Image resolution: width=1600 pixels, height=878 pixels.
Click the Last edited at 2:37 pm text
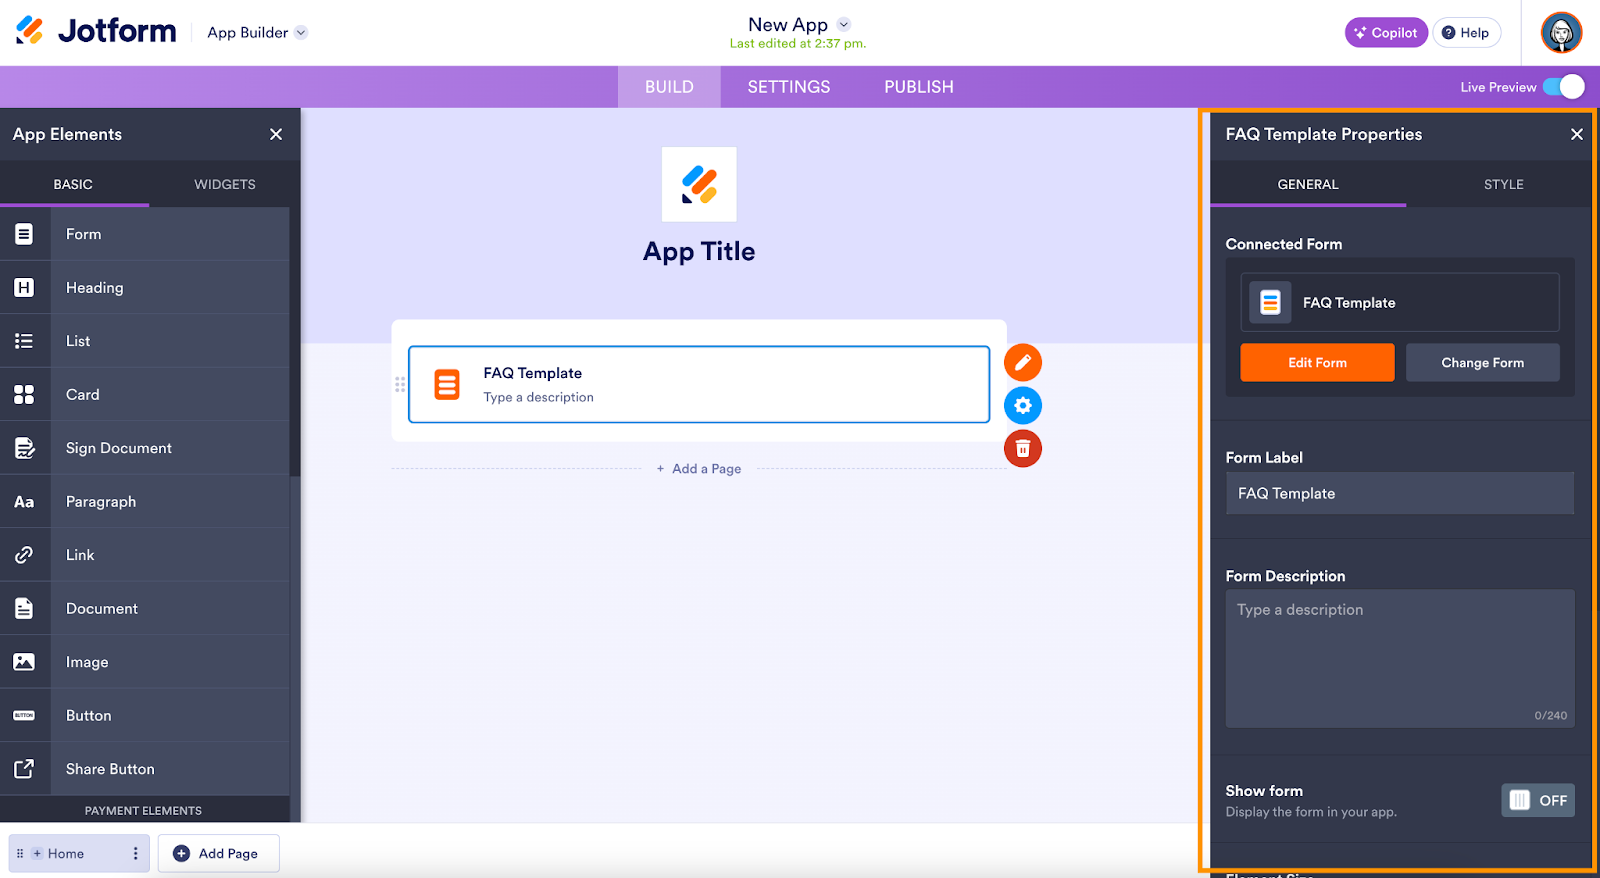tap(798, 44)
